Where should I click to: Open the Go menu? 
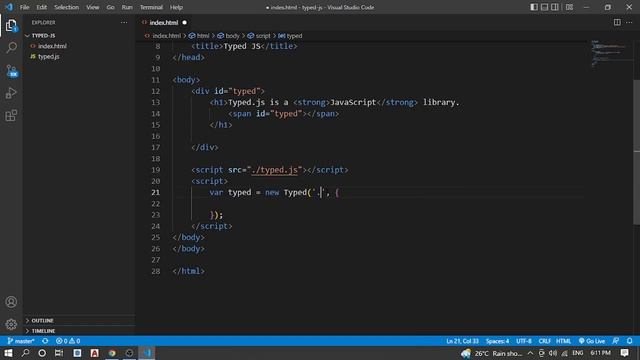click(111, 7)
